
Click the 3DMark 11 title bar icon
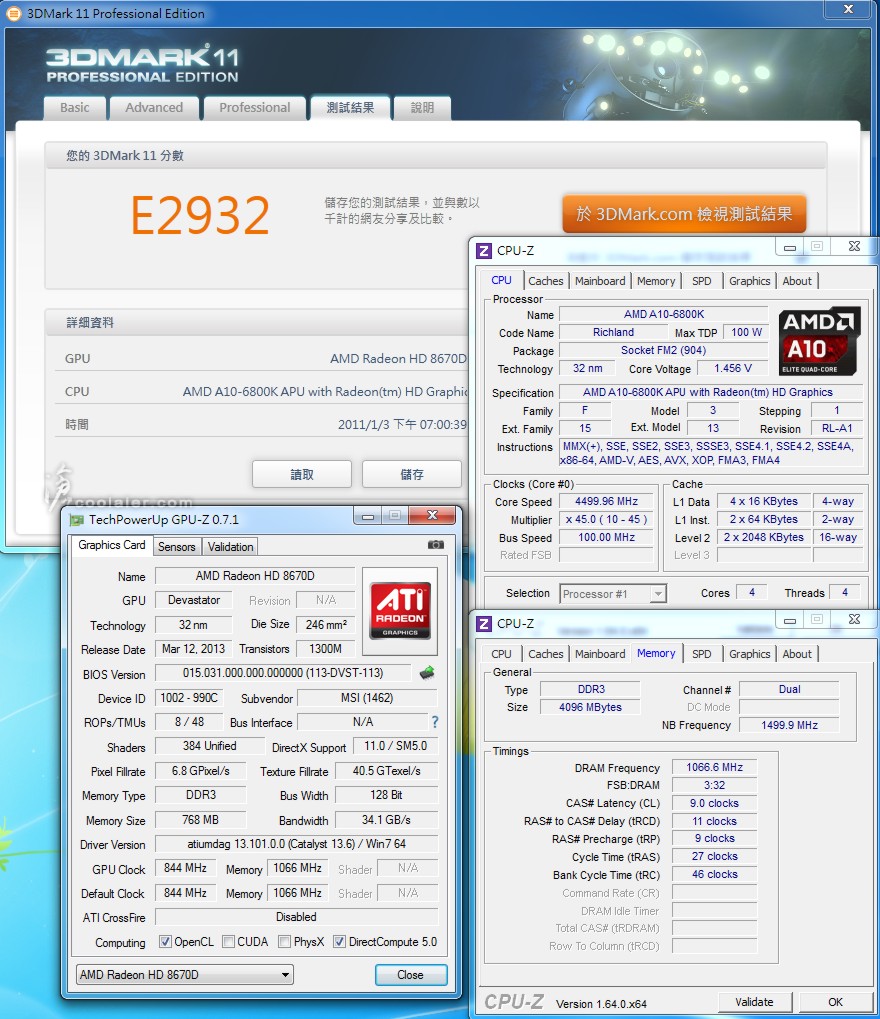pos(12,13)
